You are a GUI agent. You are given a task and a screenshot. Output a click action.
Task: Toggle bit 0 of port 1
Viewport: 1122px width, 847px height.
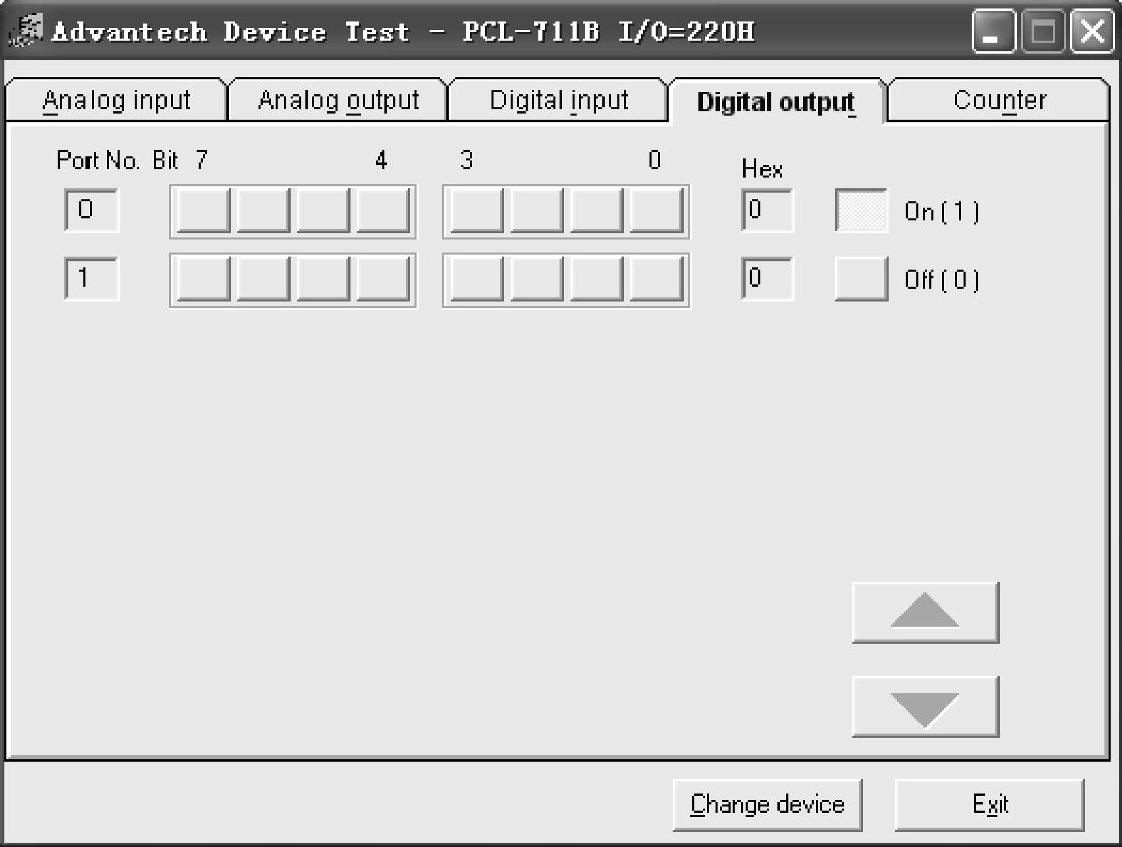[x=656, y=279]
